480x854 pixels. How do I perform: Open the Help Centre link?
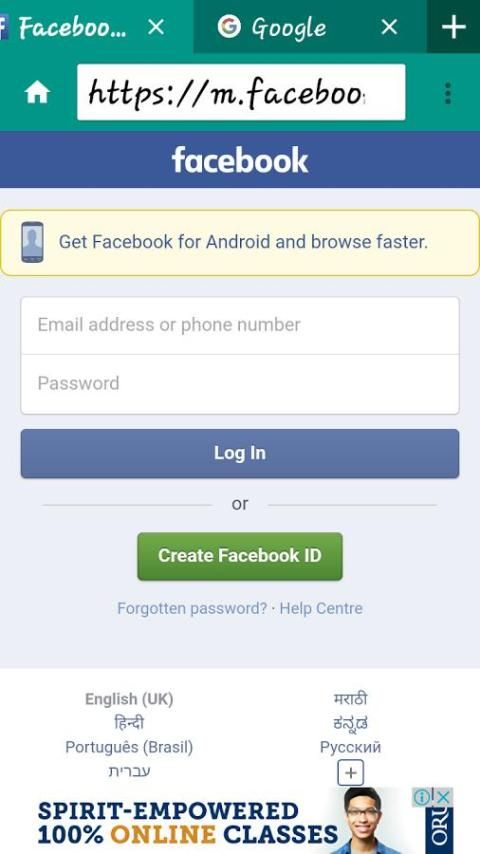[321, 608]
